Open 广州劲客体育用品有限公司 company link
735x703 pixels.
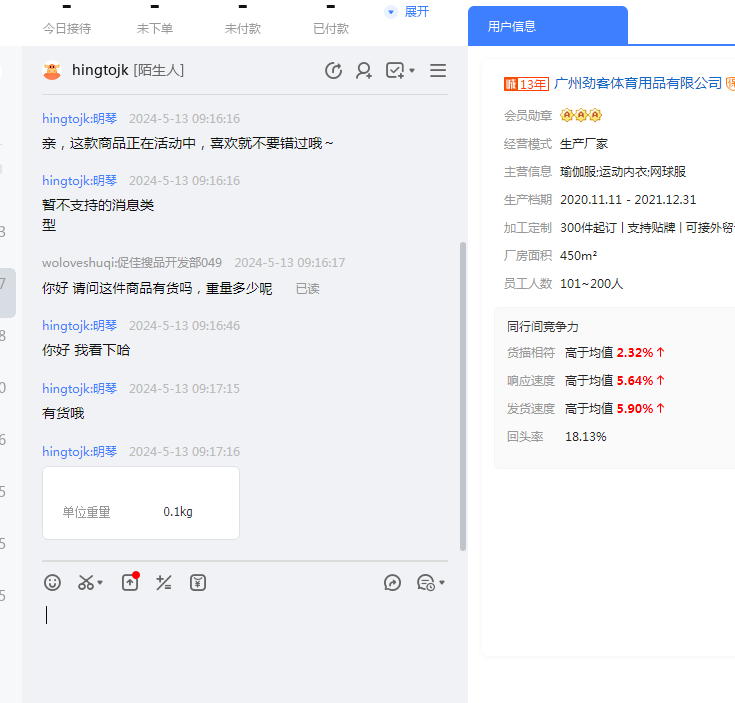click(637, 83)
